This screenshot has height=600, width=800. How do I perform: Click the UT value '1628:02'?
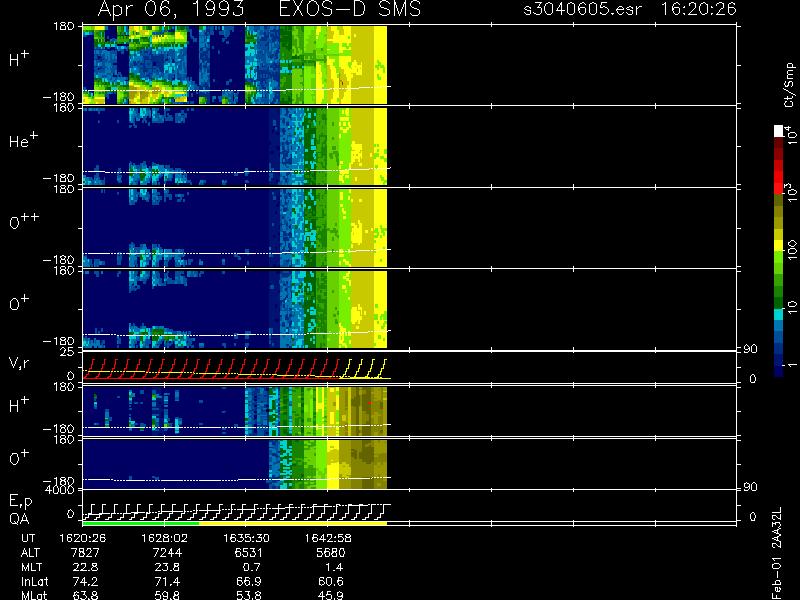tap(164, 538)
